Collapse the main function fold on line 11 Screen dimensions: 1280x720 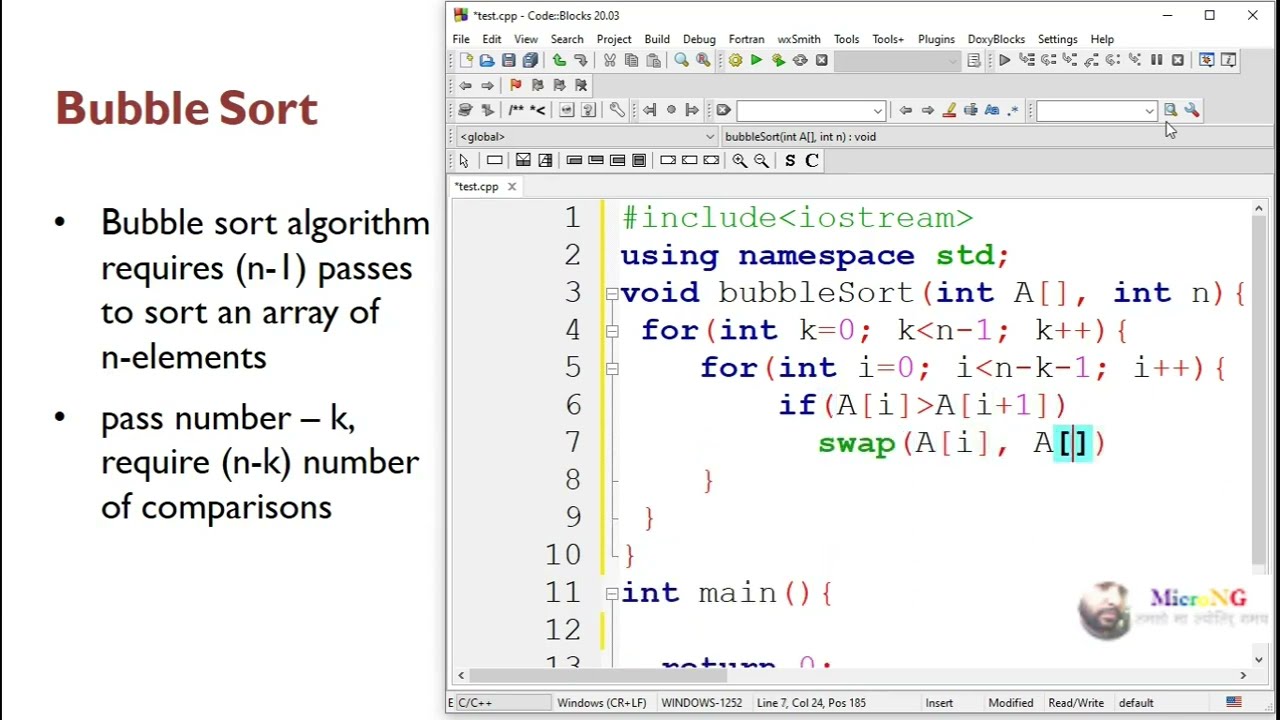click(x=611, y=594)
